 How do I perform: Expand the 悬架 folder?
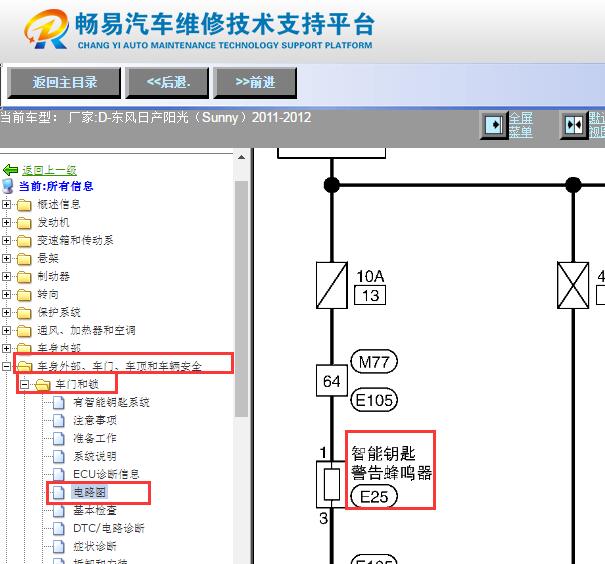click(6, 258)
